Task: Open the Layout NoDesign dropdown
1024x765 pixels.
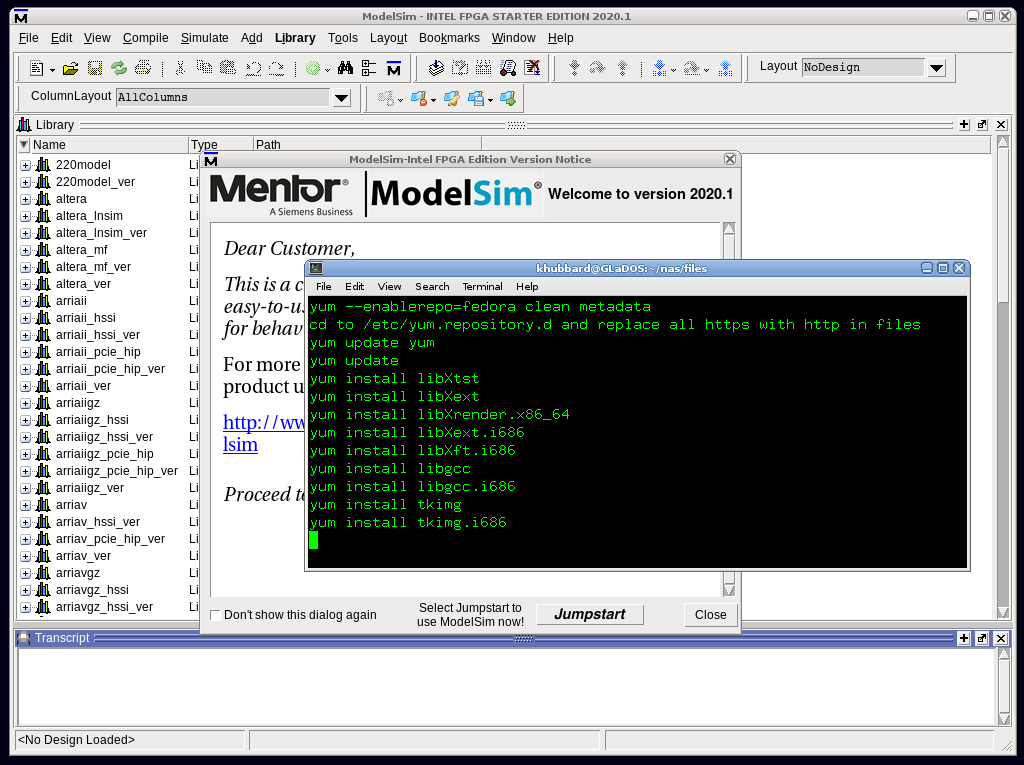Action: pyautogui.click(x=937, y=67)
